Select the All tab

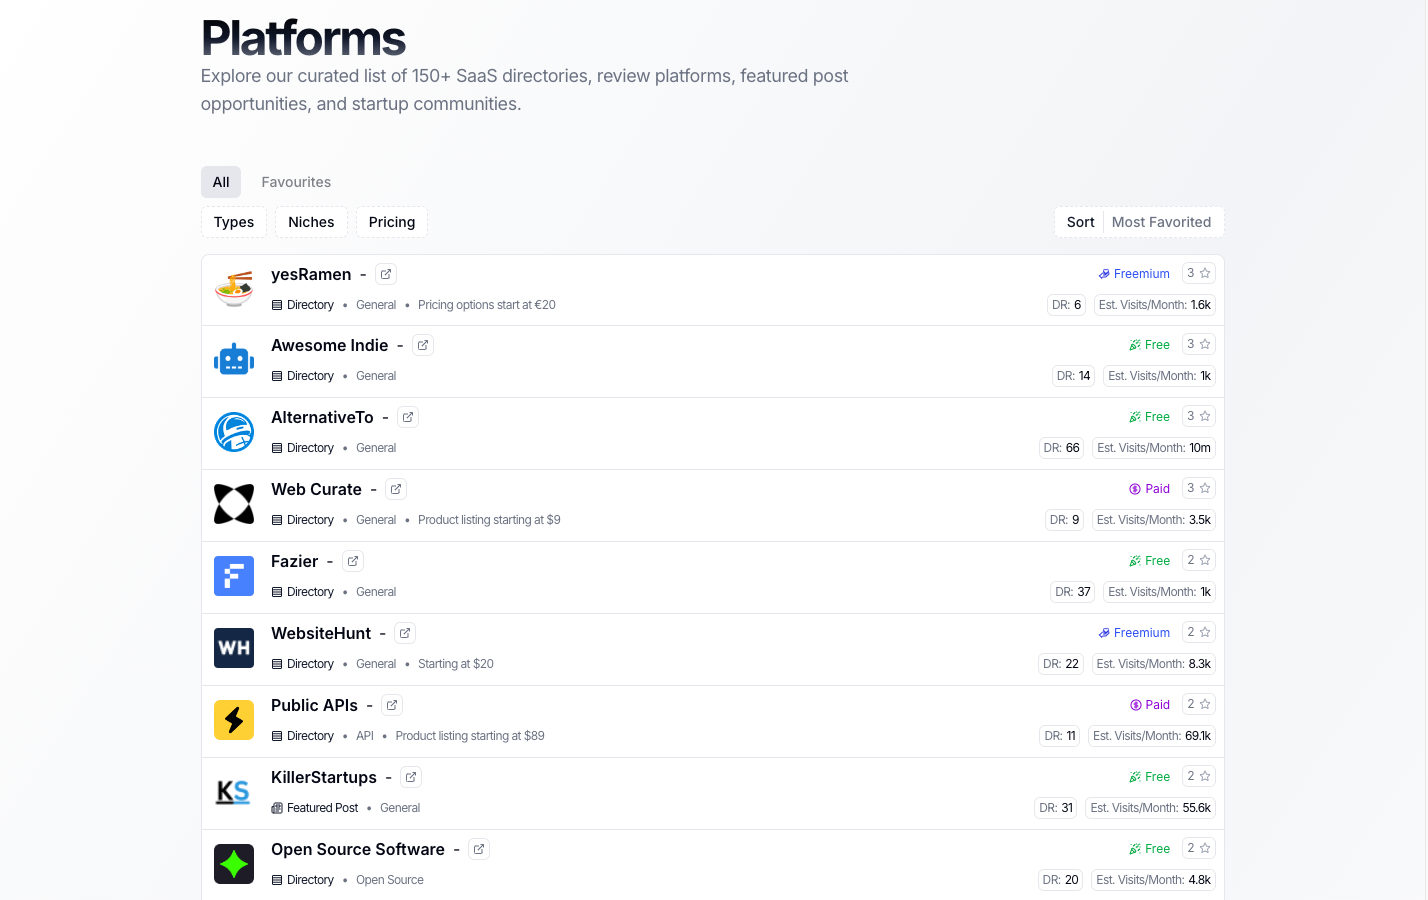point(221,182)
